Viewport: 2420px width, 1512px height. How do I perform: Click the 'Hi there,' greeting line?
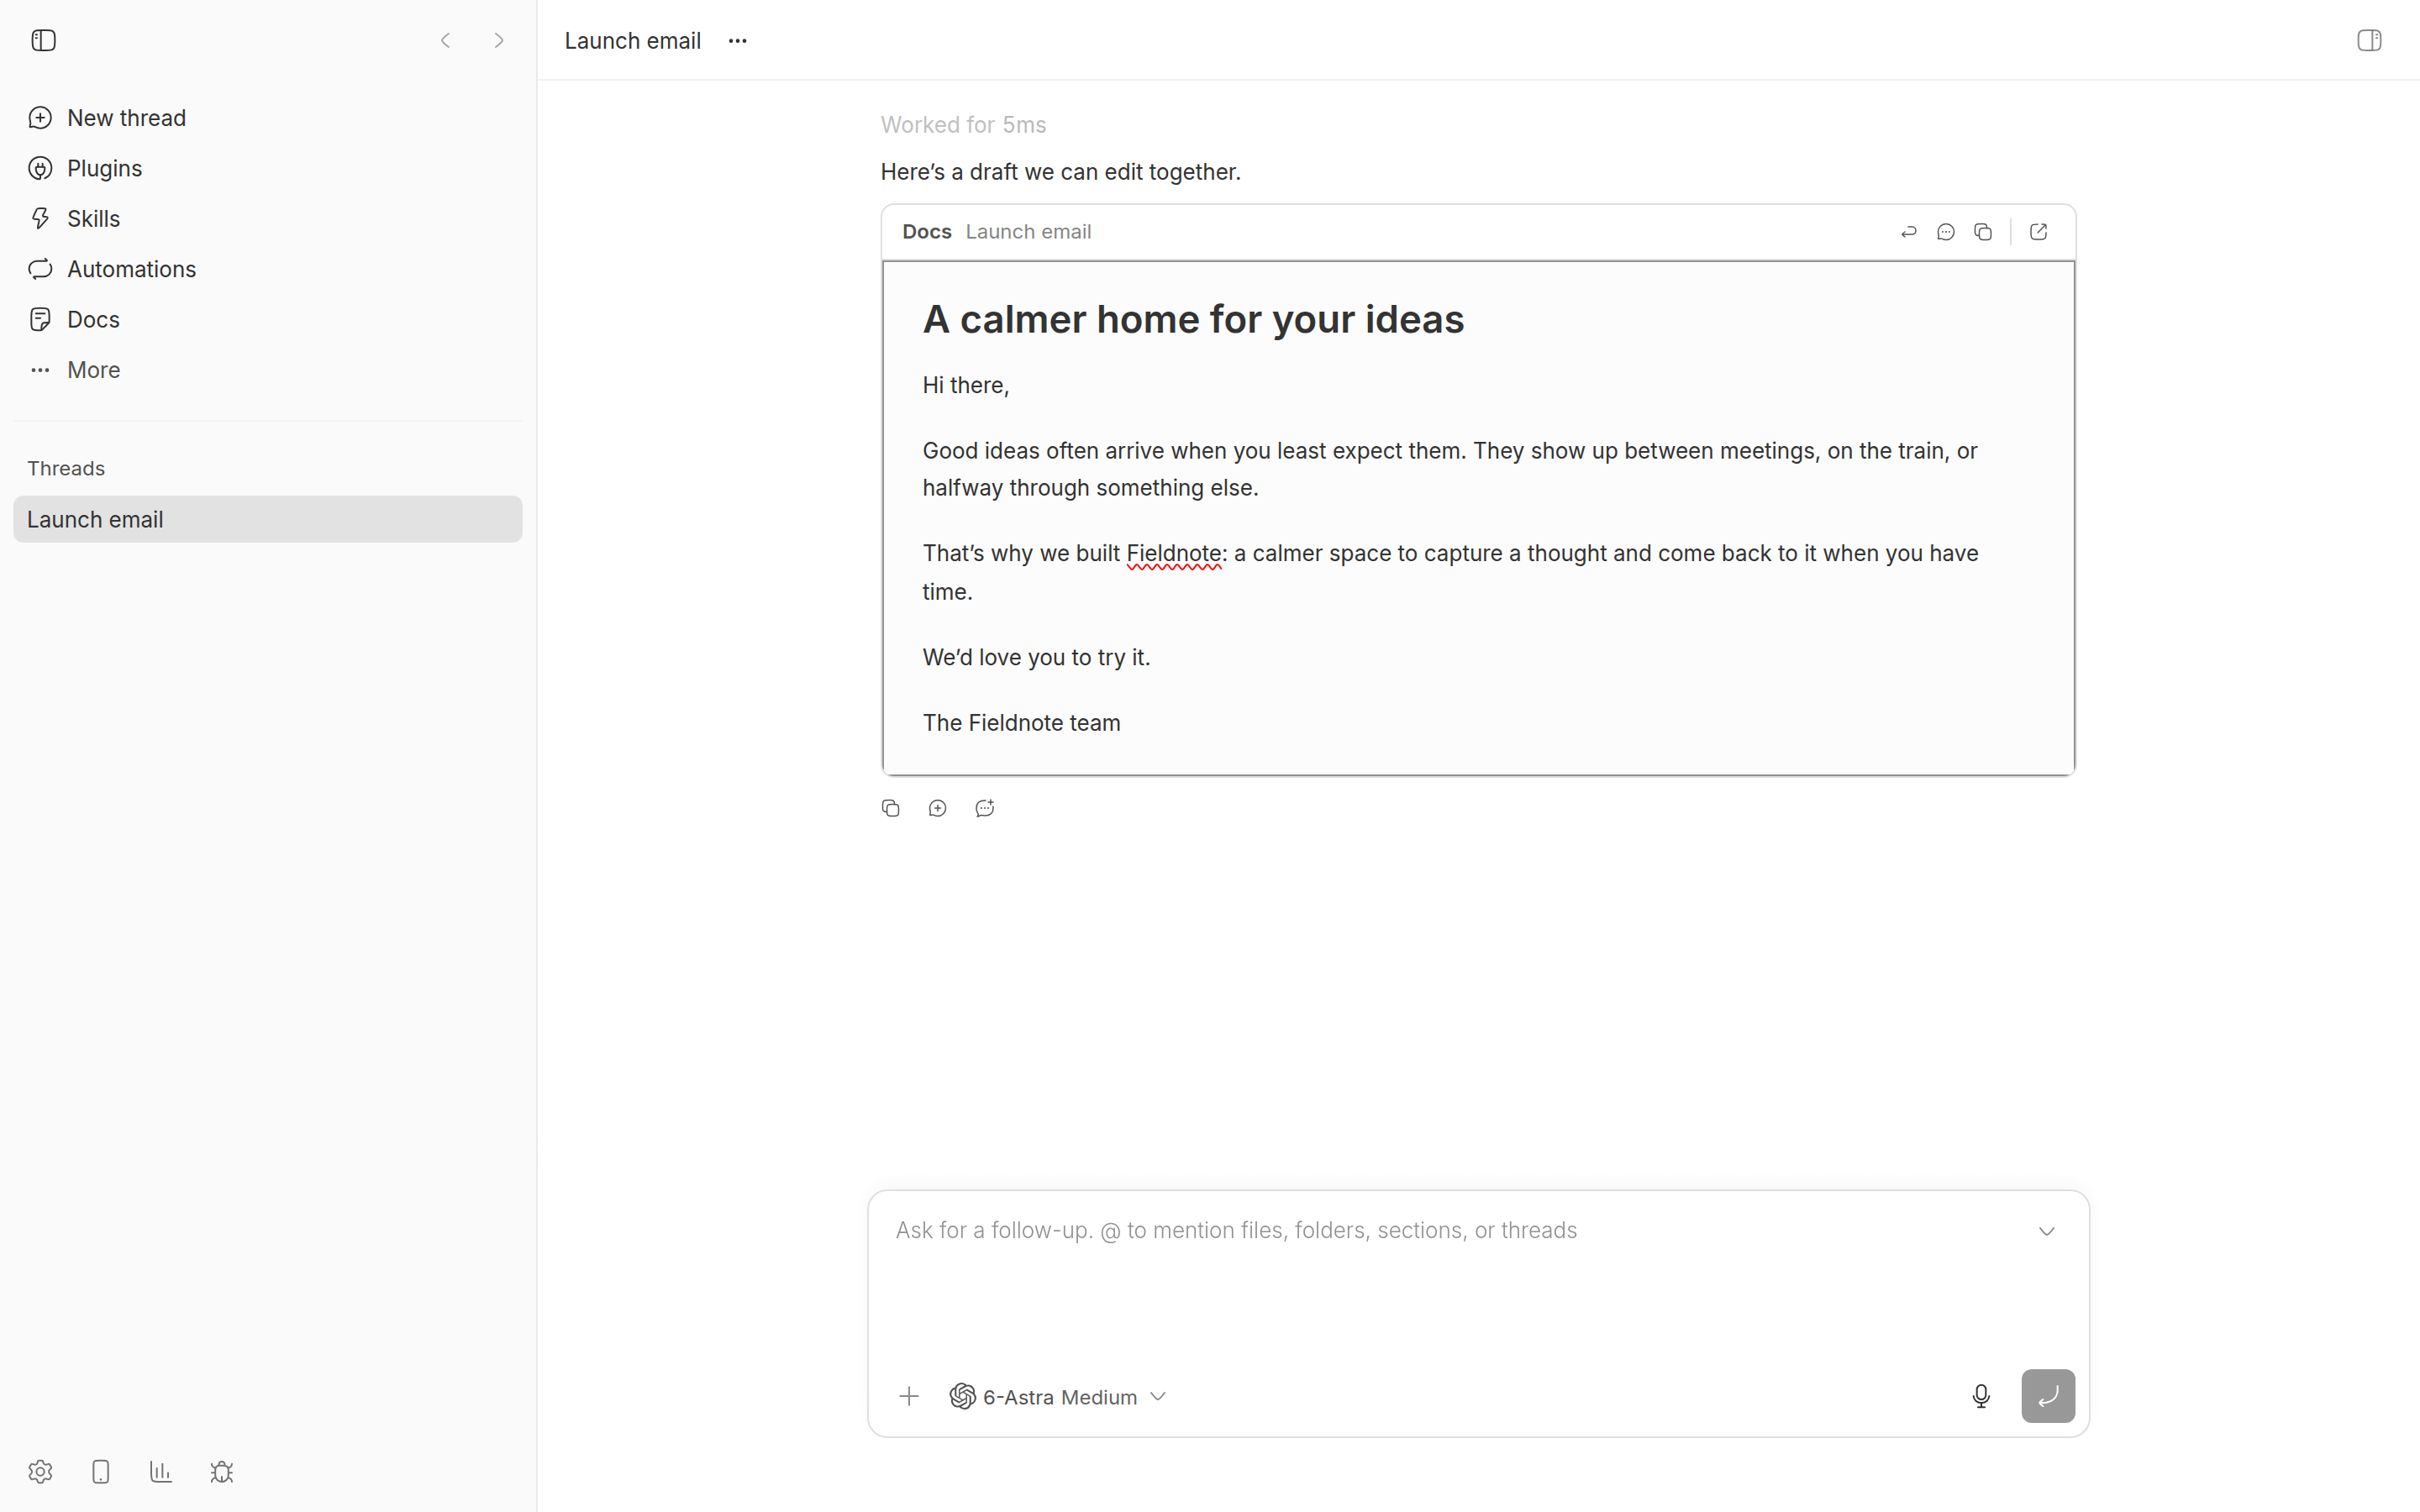click(x=966, y=385)
